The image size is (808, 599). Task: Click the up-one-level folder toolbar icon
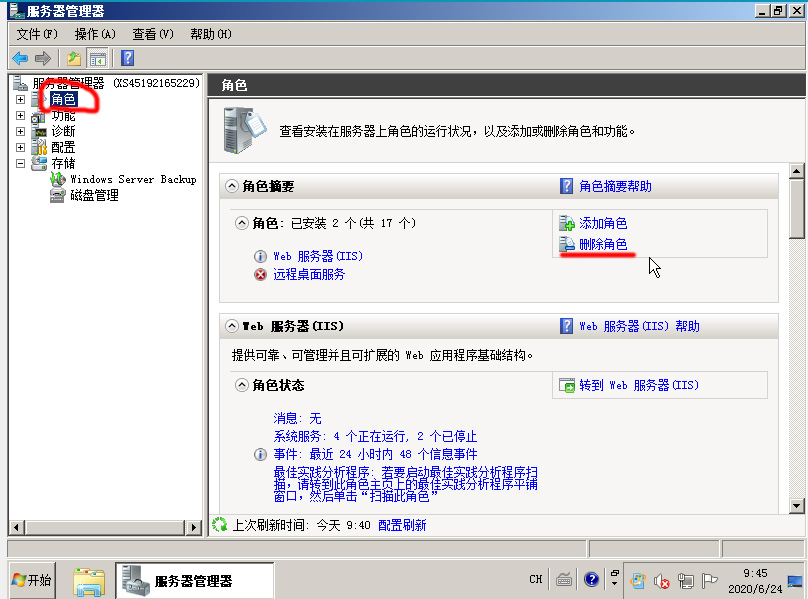pos(74,58)
